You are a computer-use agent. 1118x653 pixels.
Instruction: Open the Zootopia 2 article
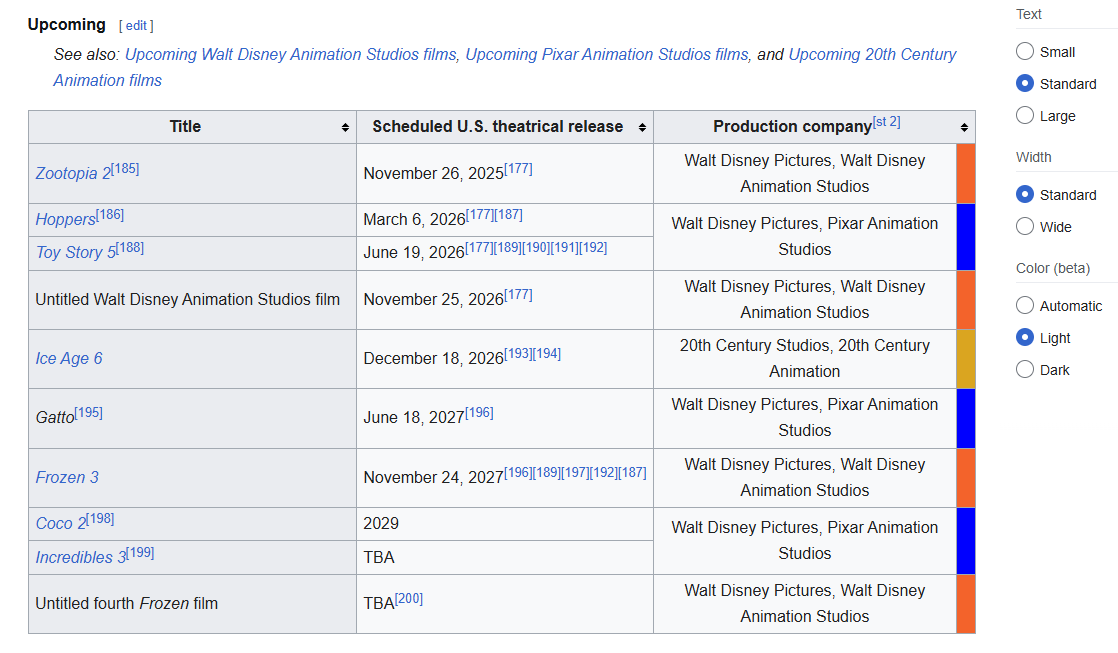coord(73,174)
